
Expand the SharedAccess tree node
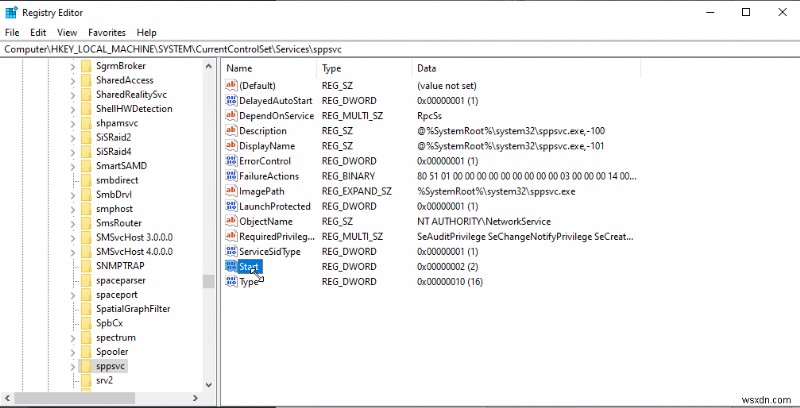click(x=72, y=80)
